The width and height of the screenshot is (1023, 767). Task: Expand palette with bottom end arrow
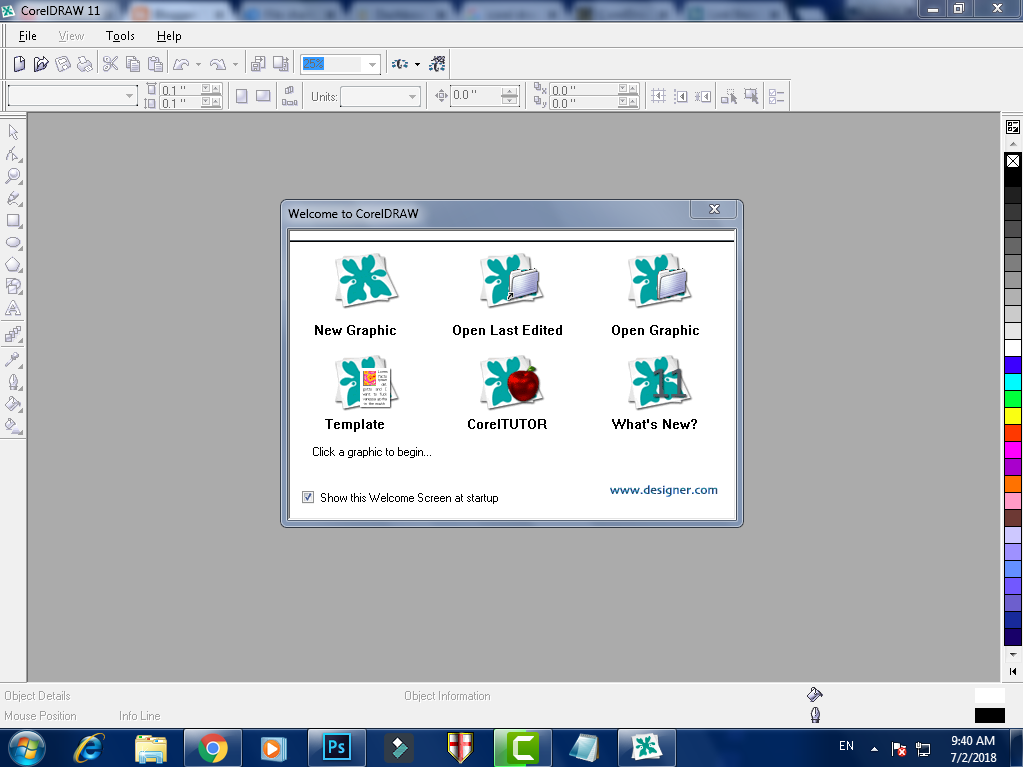coord(1013,671)
